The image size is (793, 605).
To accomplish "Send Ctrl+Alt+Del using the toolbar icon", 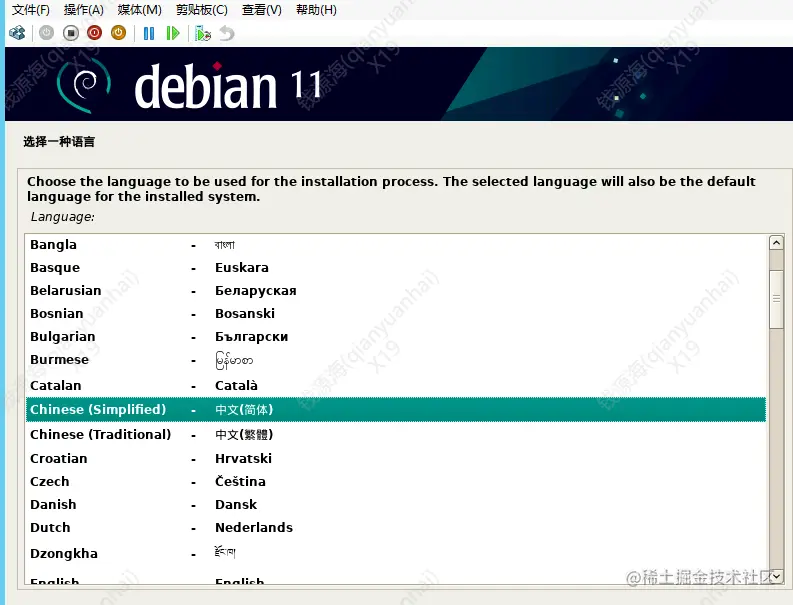I will [x=17, y=33].
